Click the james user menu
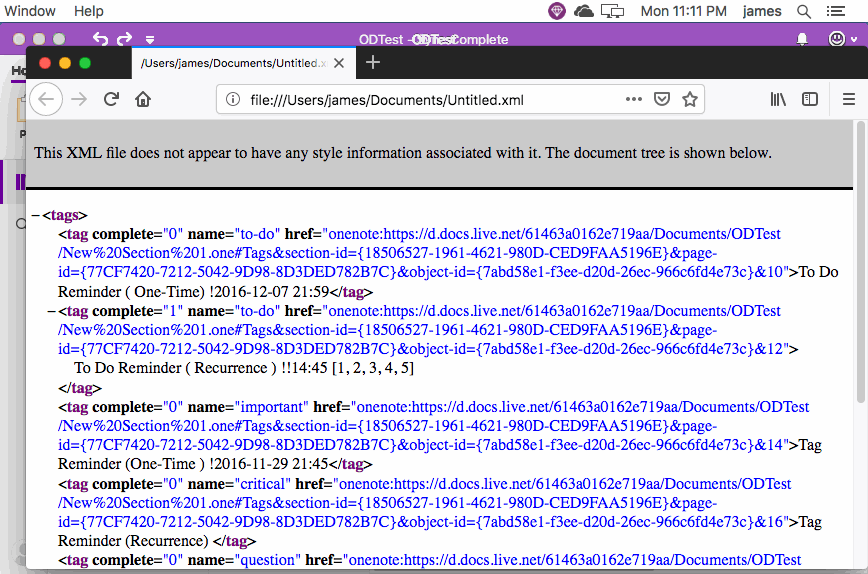Viewport: 868px width, 574px height. point(762,11)
